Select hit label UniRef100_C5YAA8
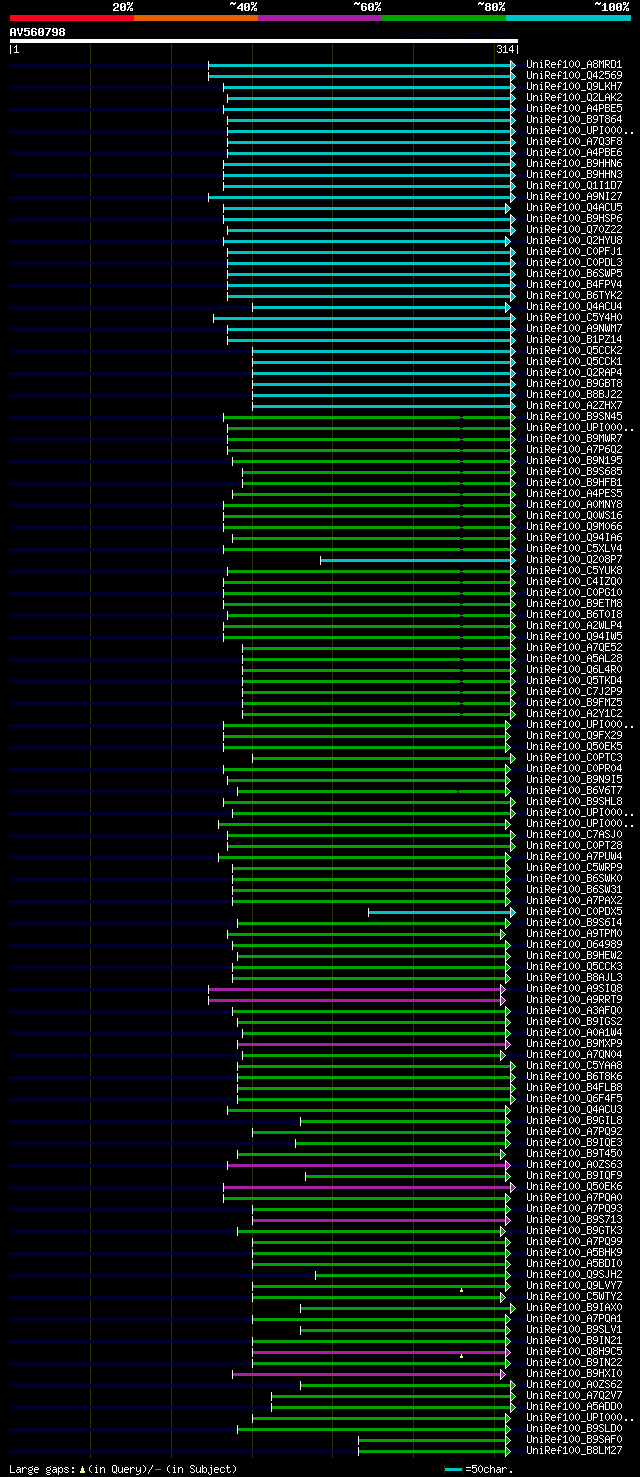Screen dimensions: 640x1477 coord(574,1065)
